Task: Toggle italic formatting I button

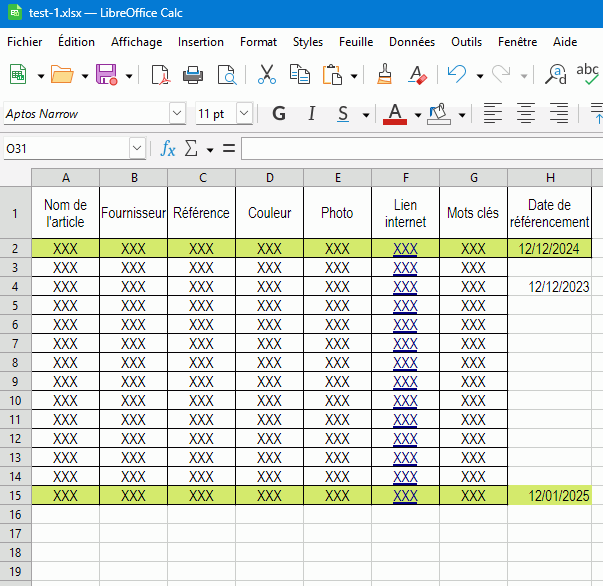Action: [x=311, y=114]
